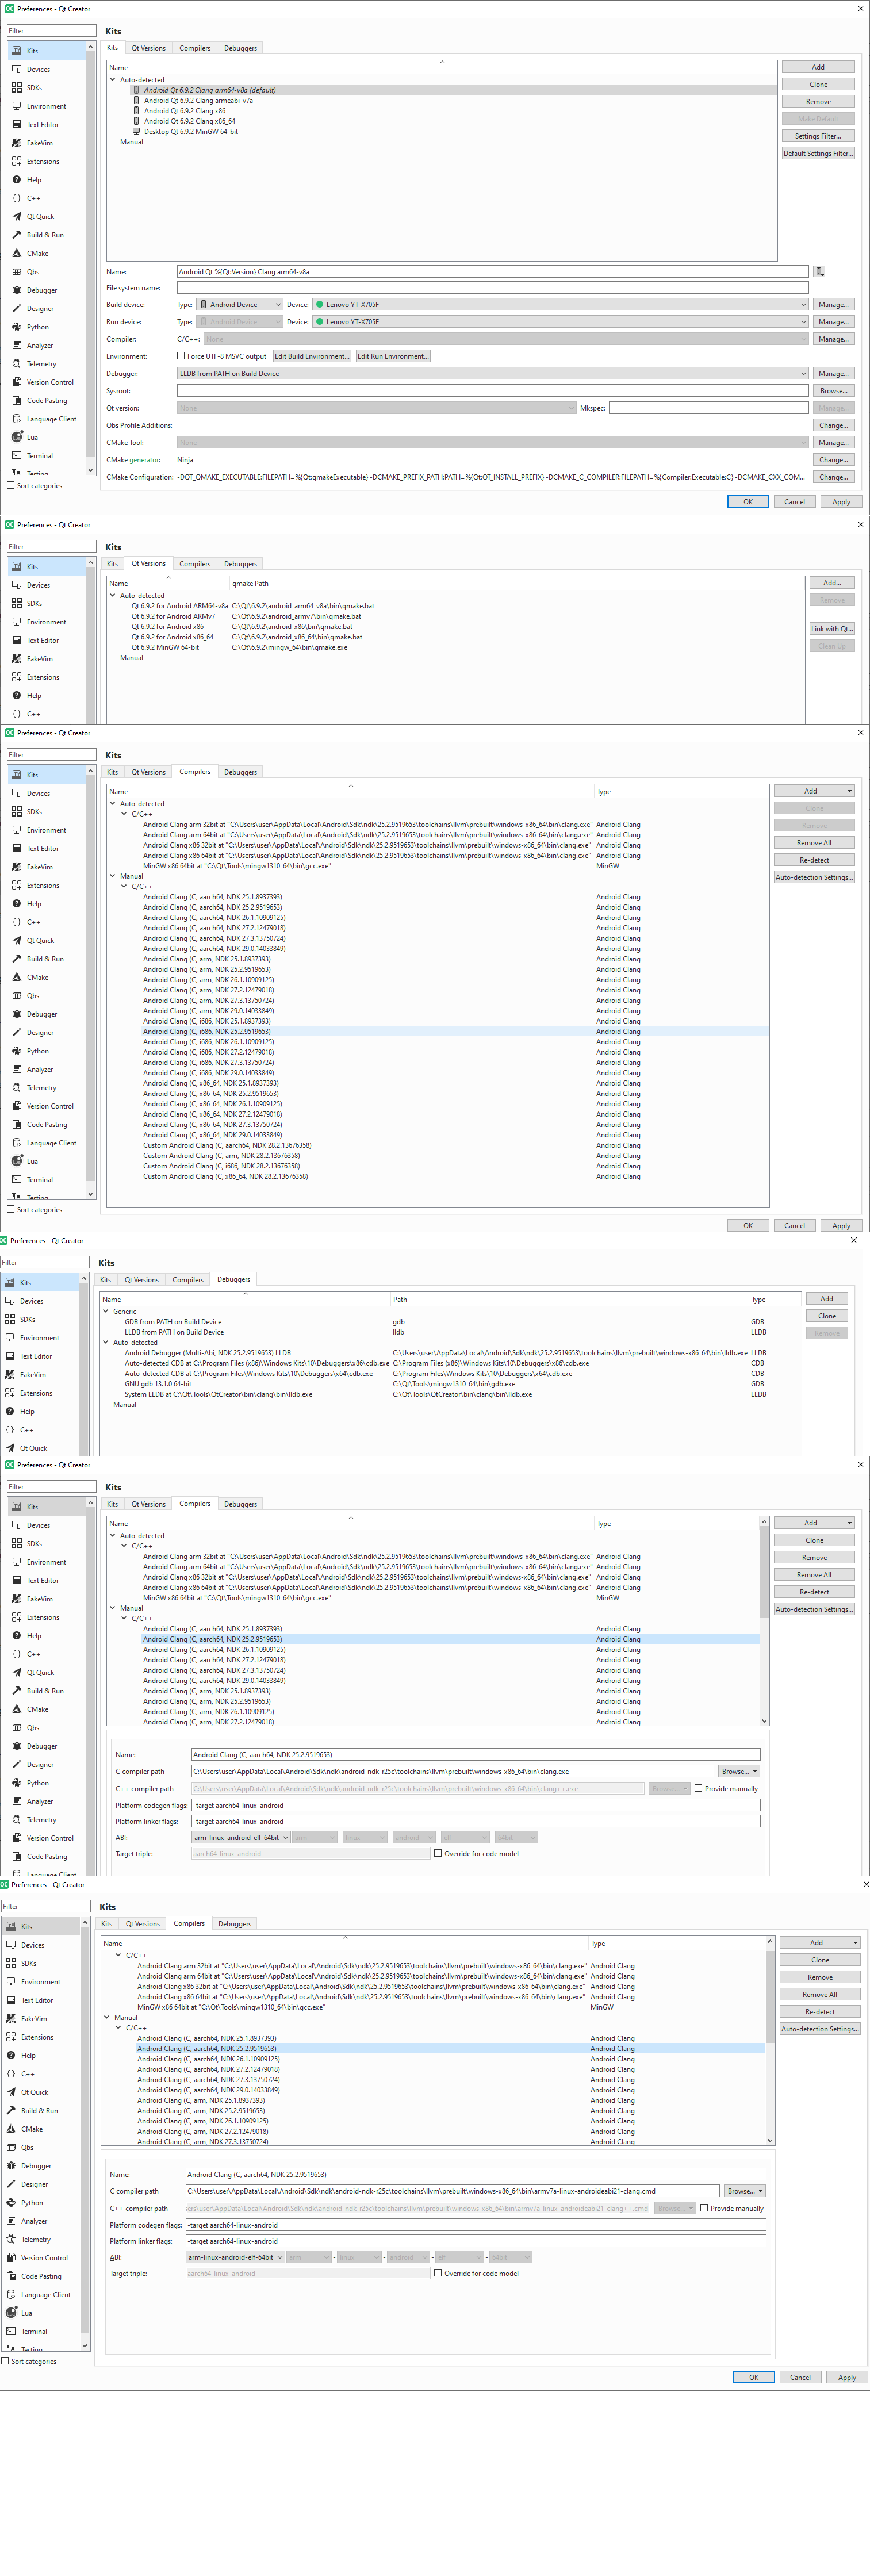Open Devices category icon in the Kits-tab window
Screen dimensions: 870x2576
coord(17,69)
